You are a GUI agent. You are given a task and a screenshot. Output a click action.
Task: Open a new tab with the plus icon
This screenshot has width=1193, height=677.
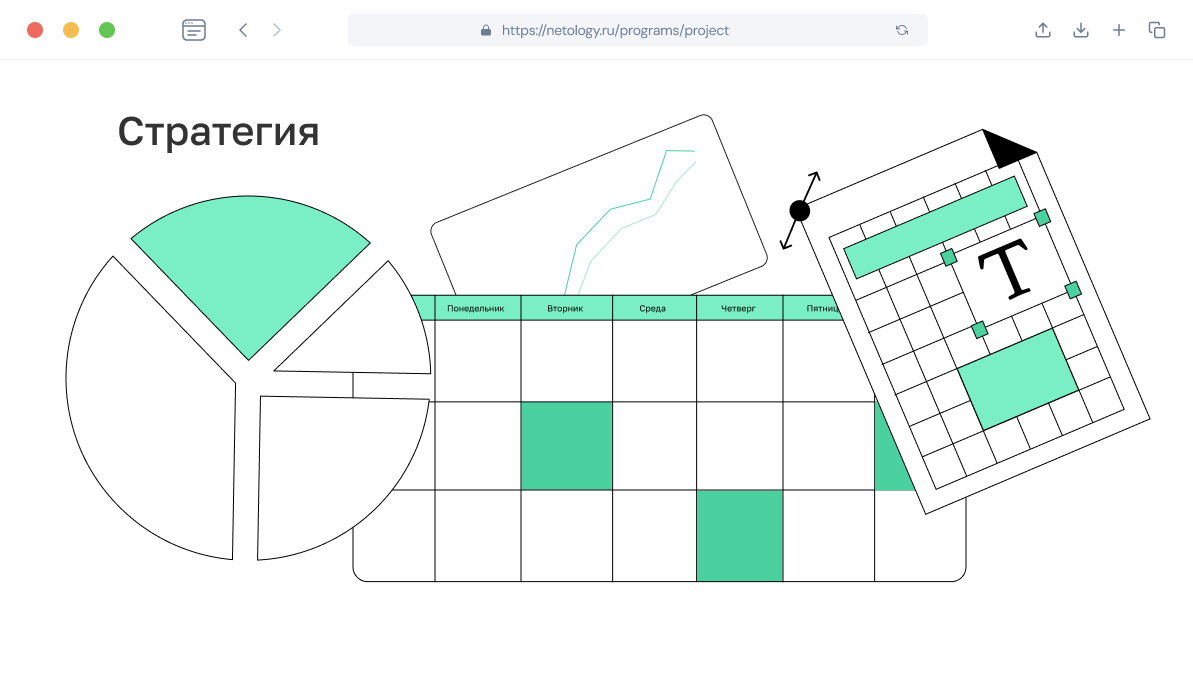coord(1119,30)
